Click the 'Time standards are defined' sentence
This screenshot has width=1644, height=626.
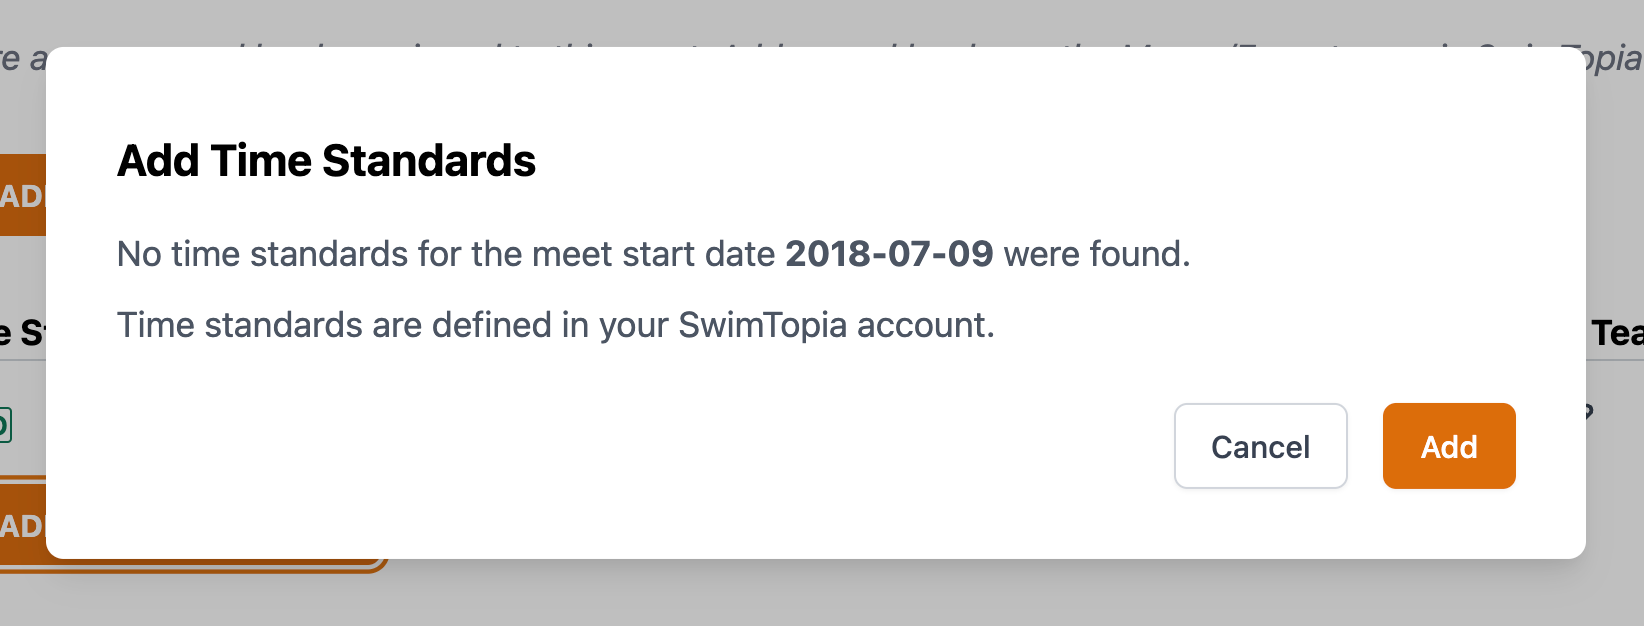click(x=556, y=325)
